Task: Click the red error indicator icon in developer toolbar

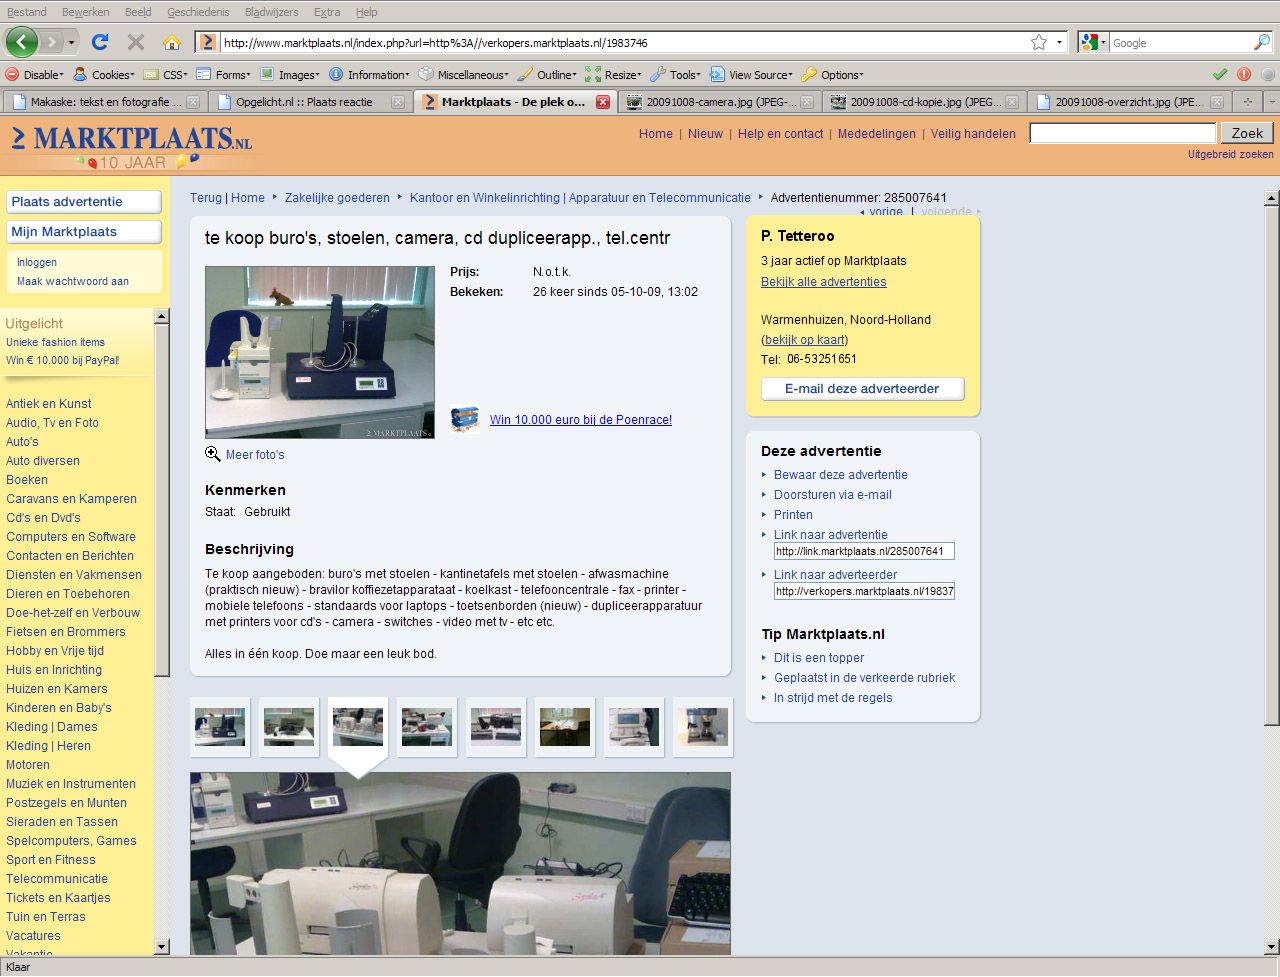Action: (1244, 74)
